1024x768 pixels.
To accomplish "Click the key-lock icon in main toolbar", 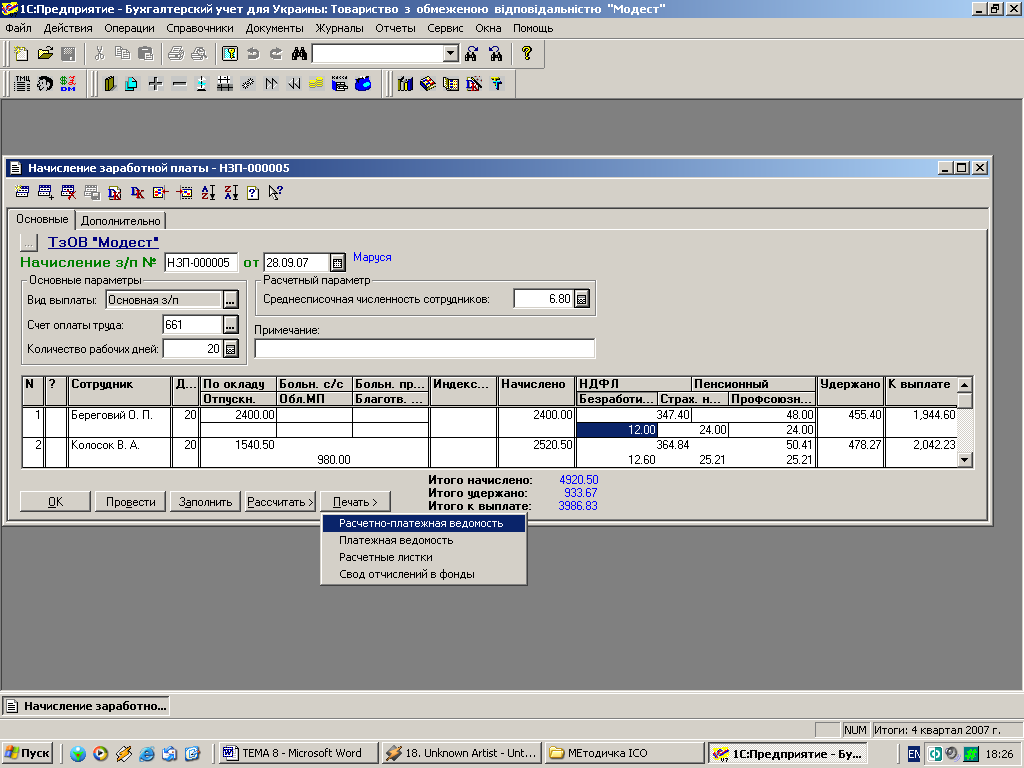I will point(230,54).
